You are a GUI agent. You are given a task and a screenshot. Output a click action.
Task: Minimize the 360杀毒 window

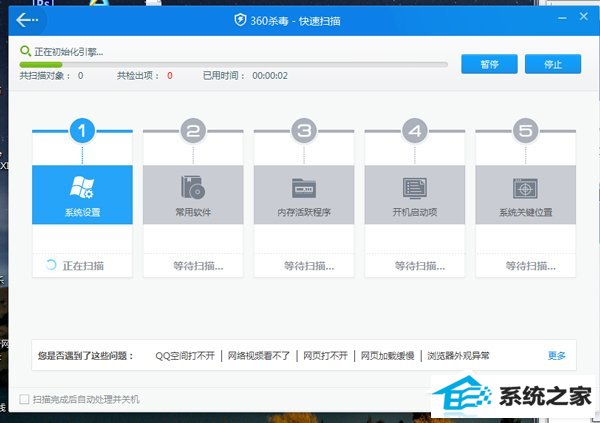[562, 18]
